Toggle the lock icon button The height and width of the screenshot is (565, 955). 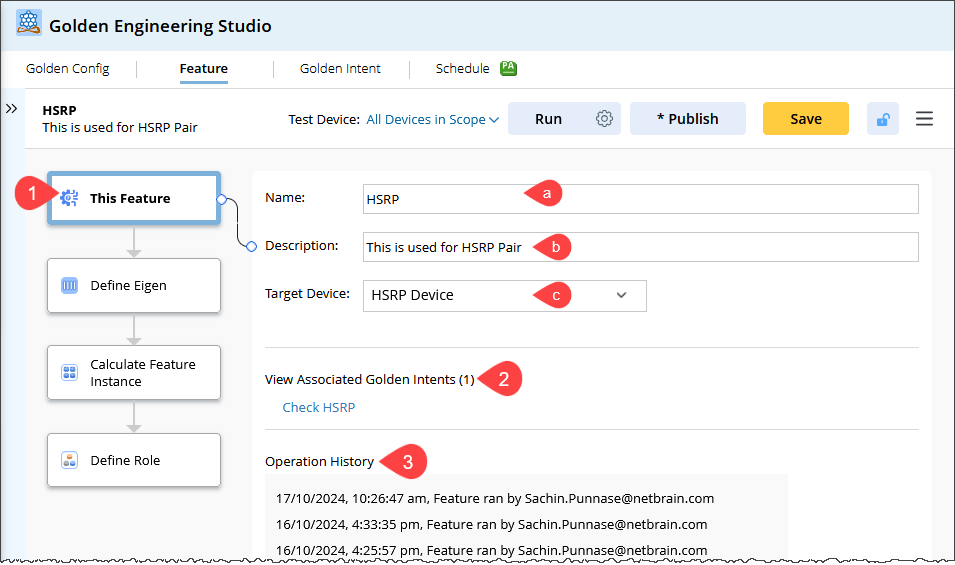882,119
